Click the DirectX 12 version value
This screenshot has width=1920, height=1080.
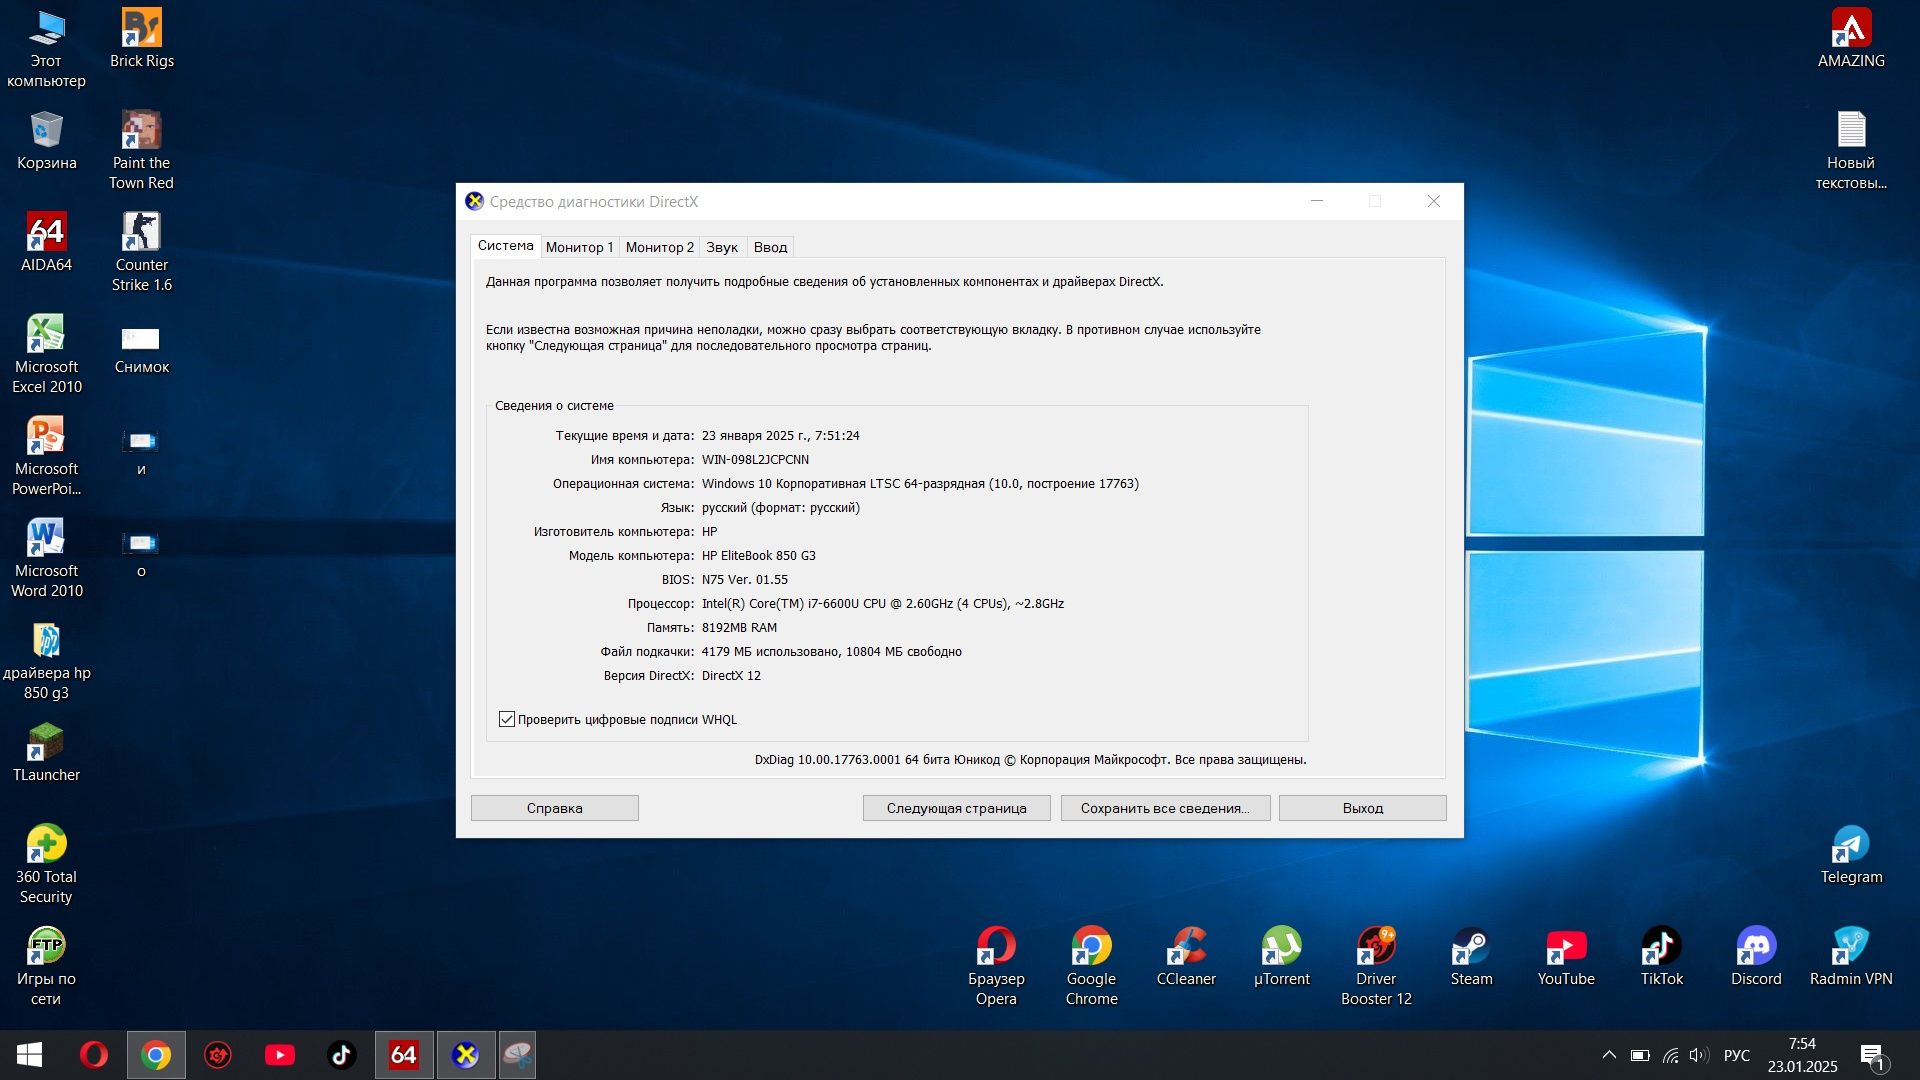point(731,676)
